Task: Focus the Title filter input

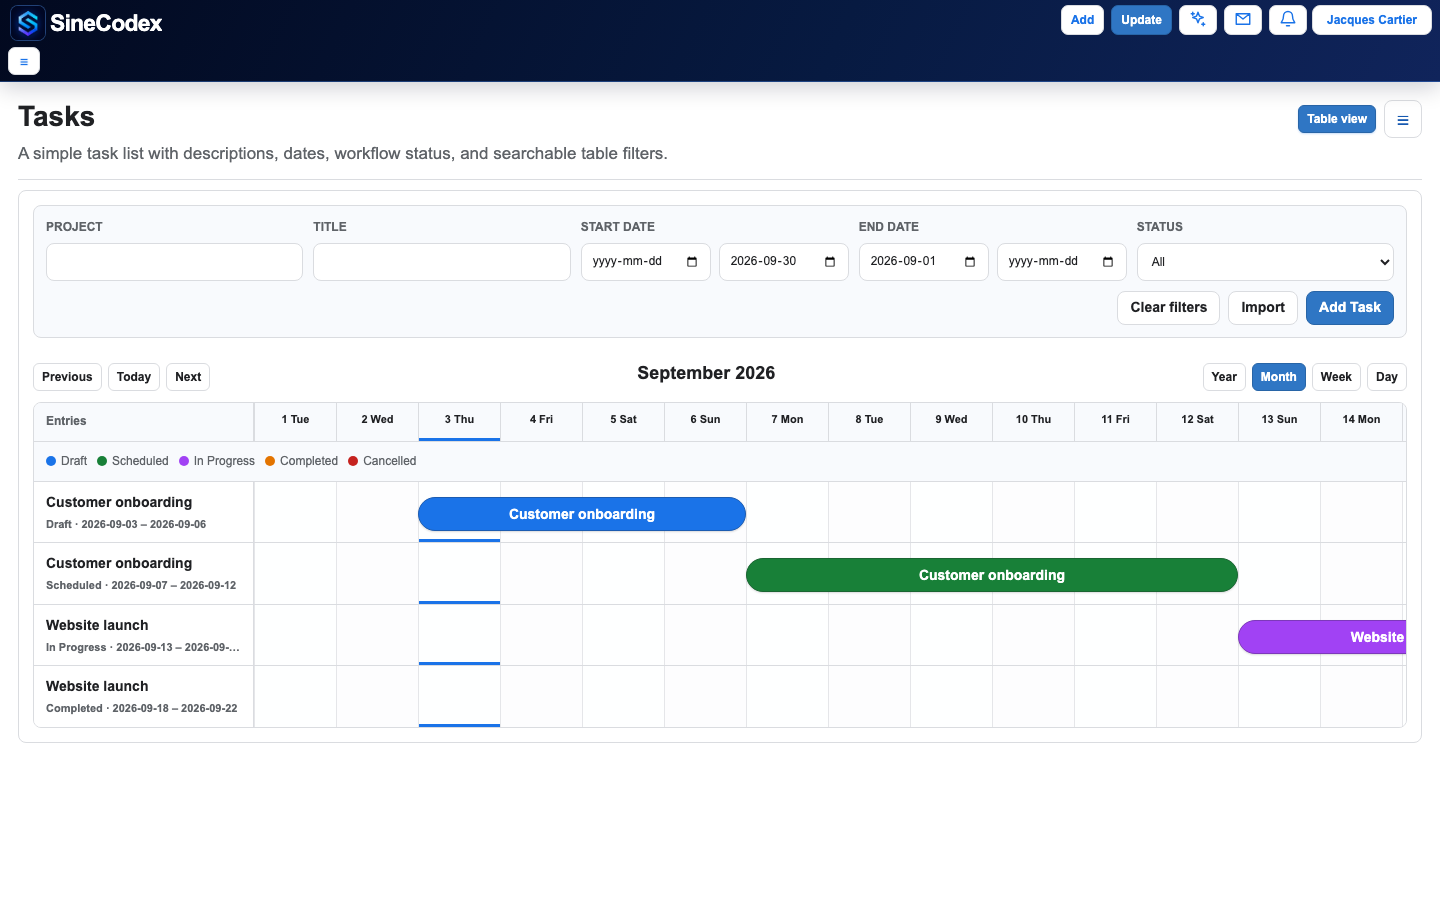Action: click(x=442, y=262)
